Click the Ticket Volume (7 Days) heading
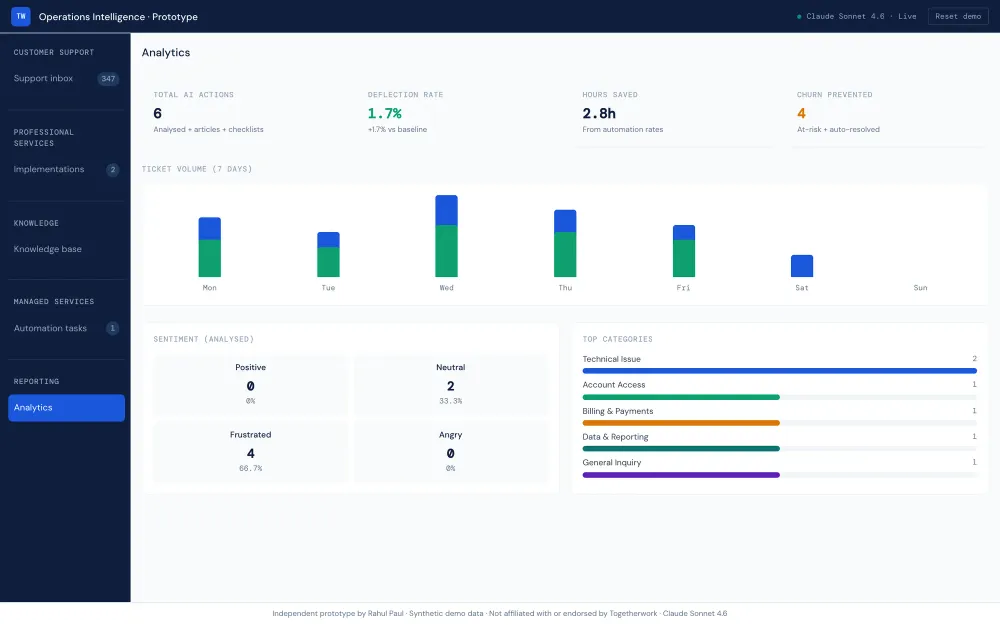1000x625 pixels. coord(197,170)
